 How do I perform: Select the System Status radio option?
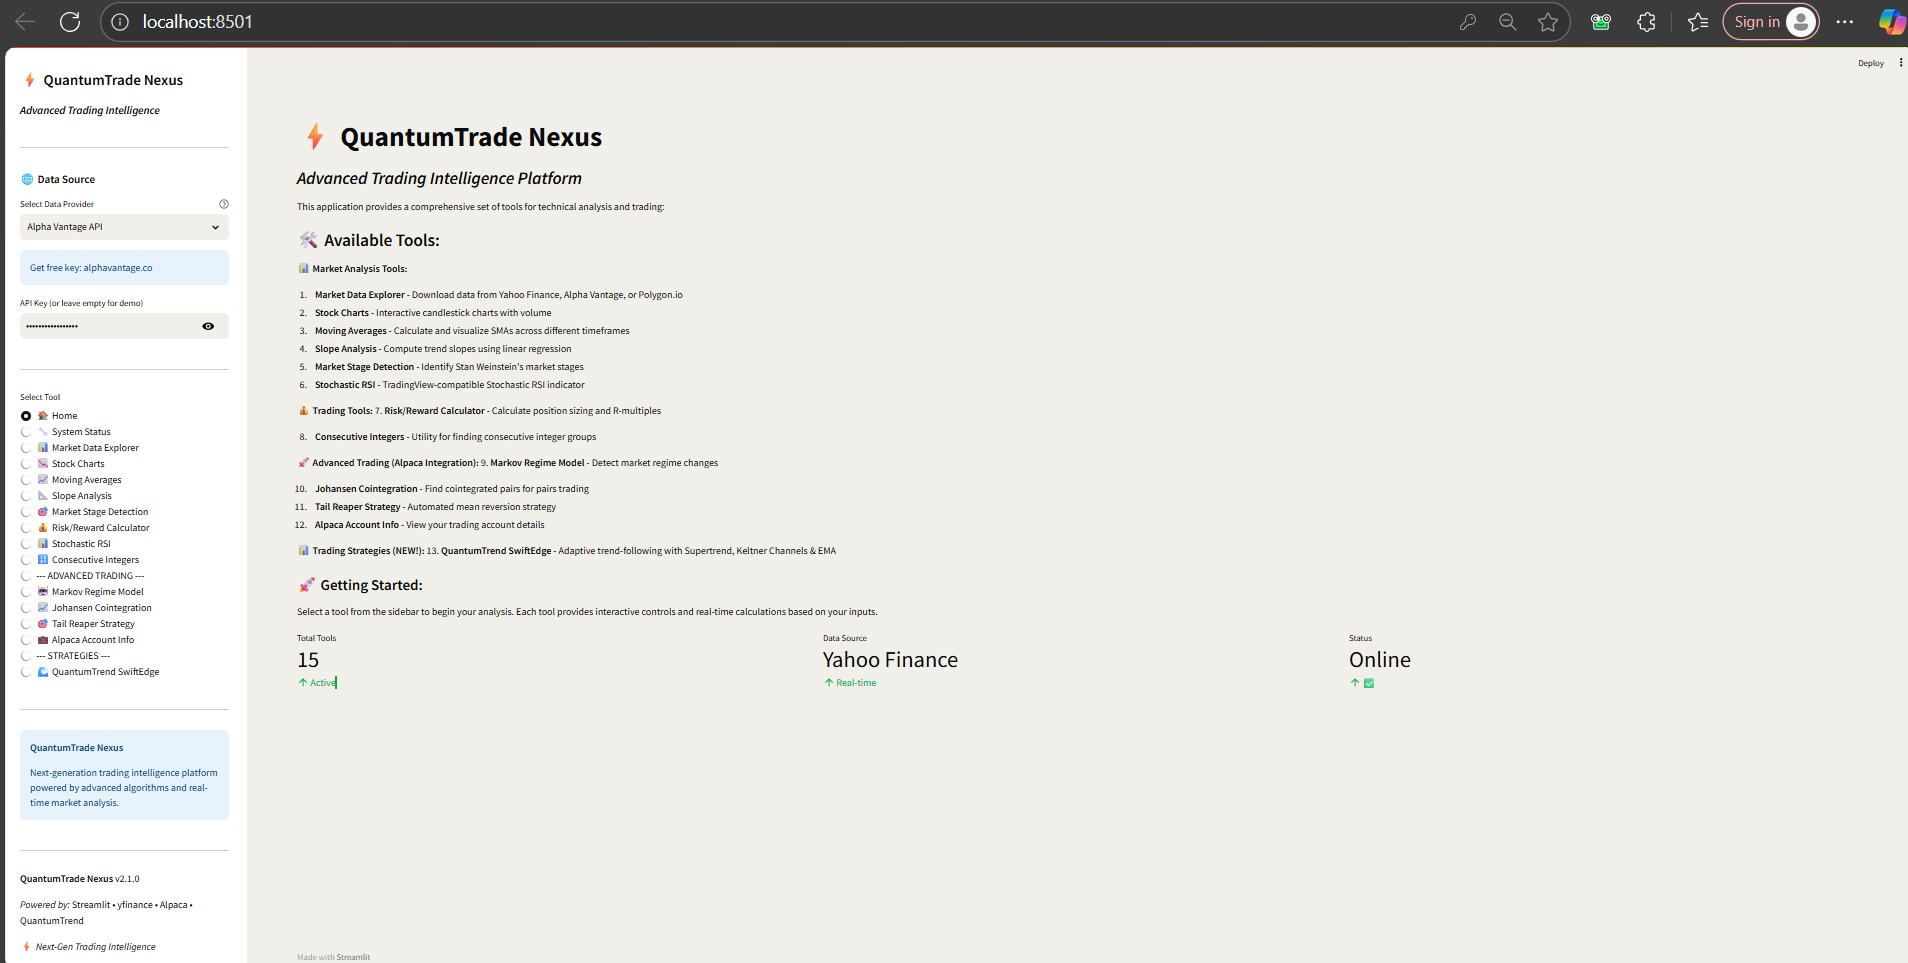pyautogui.click(x=26, y=432)
